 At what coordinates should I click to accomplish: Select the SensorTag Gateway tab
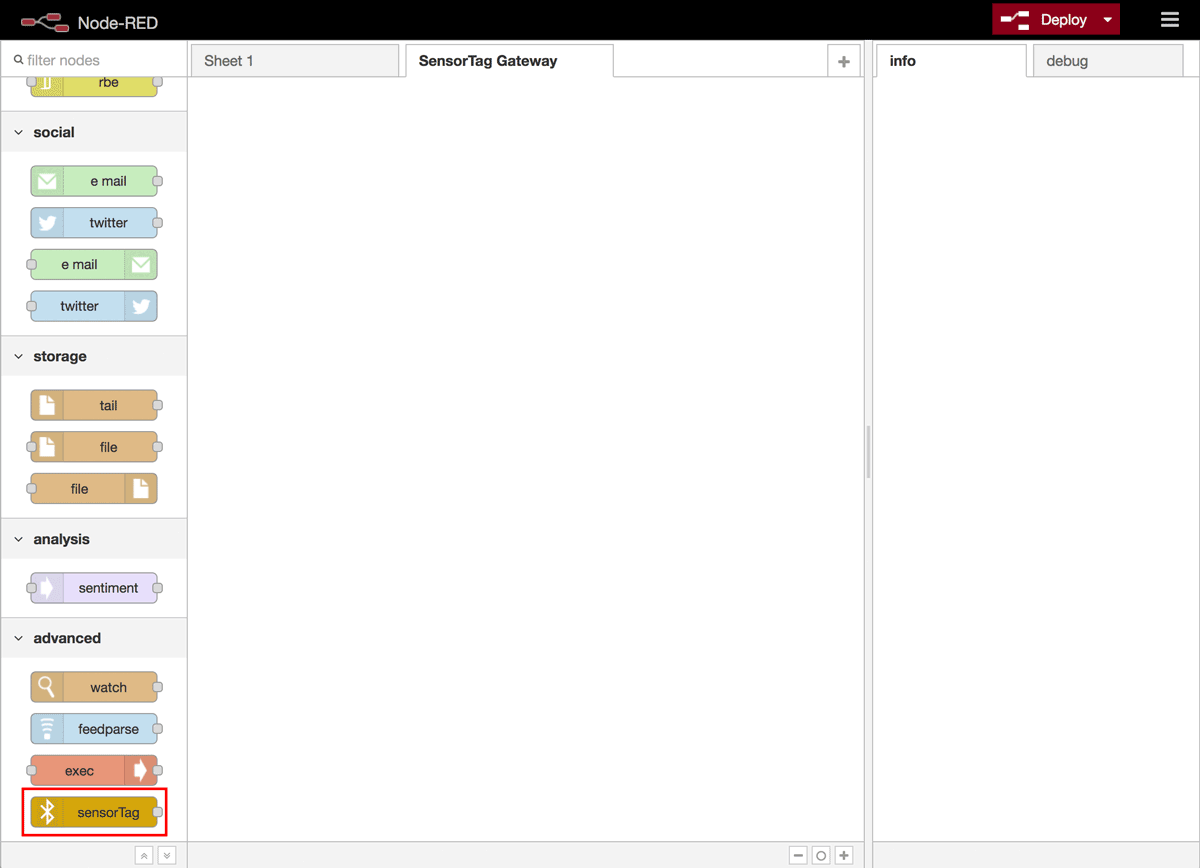pos(509,61)
